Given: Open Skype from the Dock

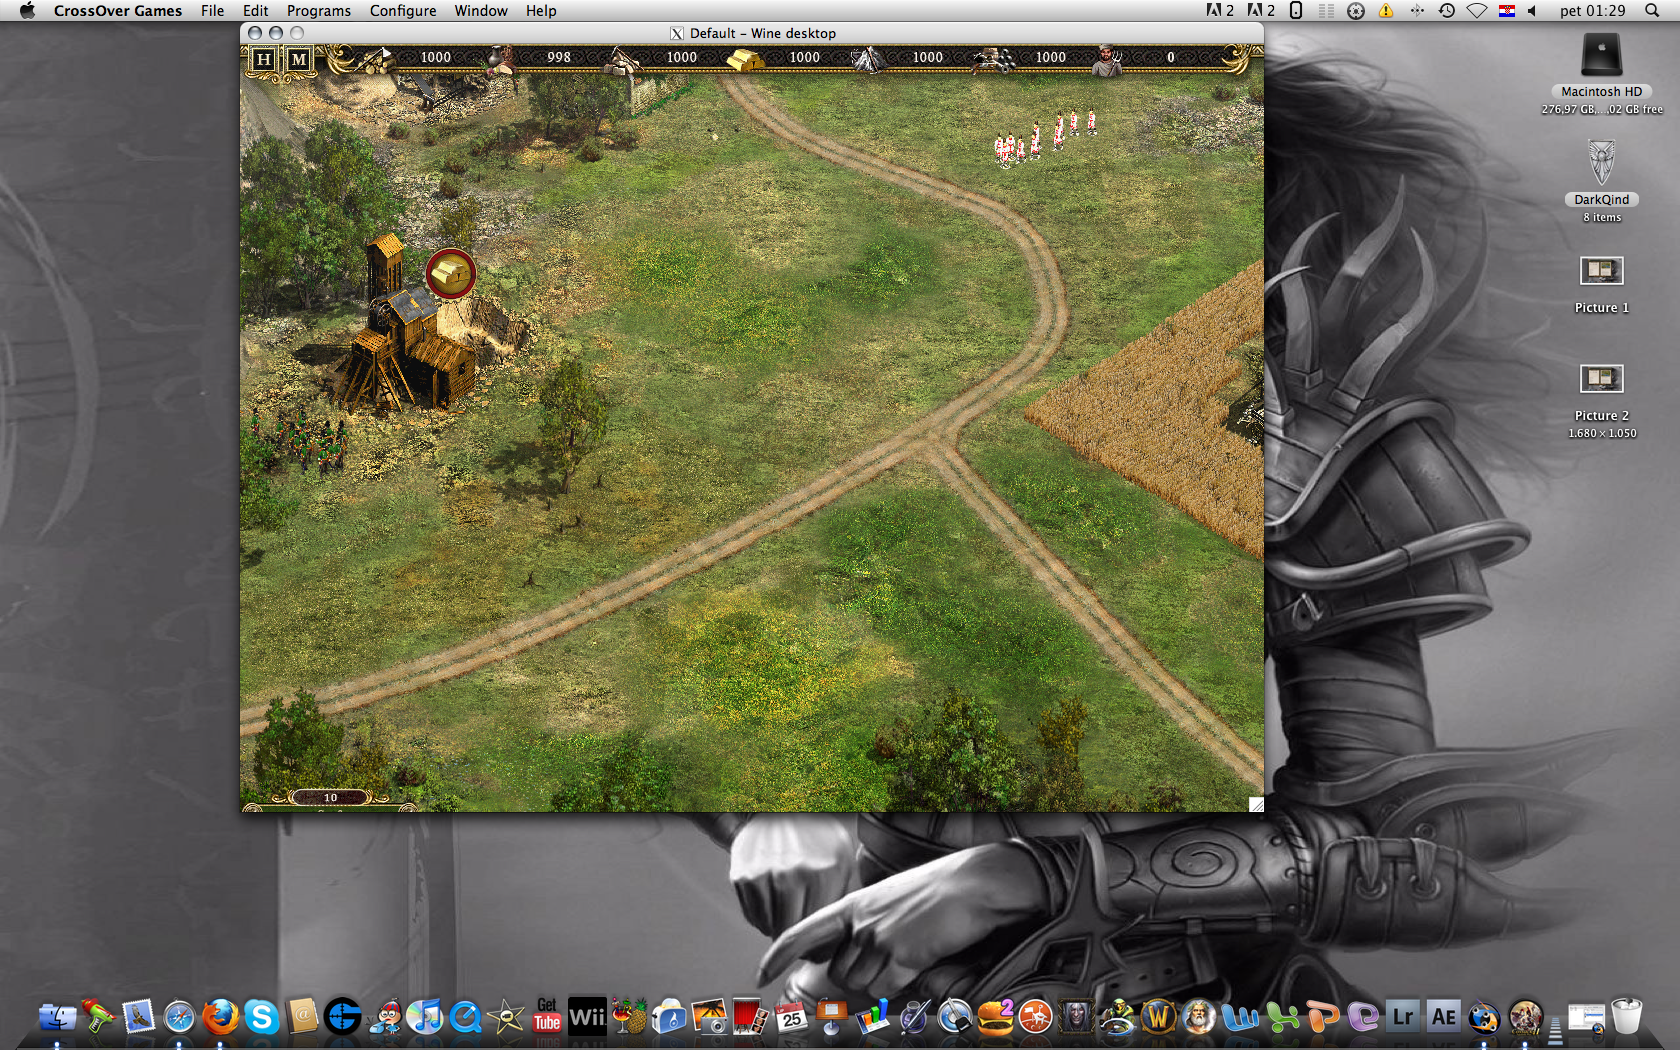Looking at the screenshot, I should [x=261, y=1017].
